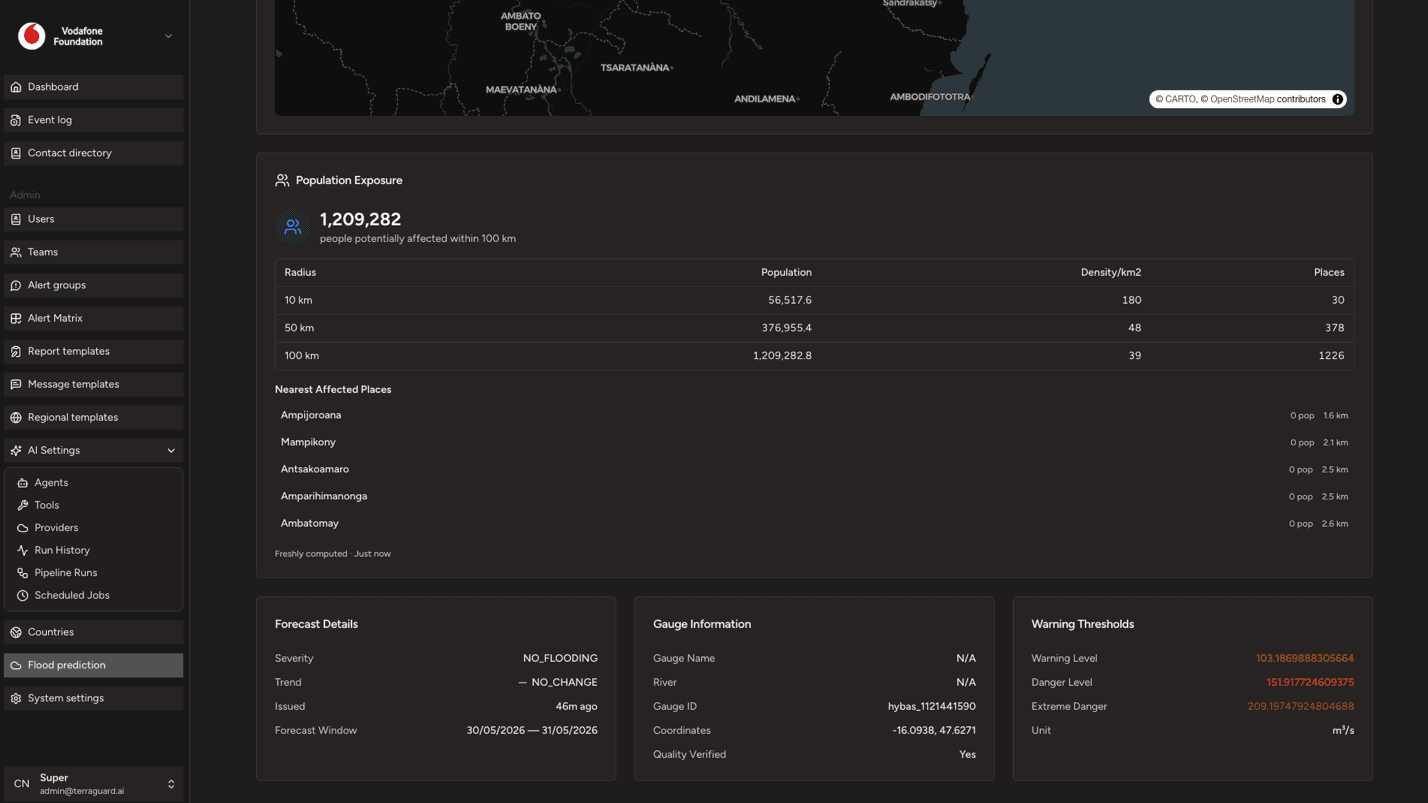Viewport: 1428px width, 803px height.
Task: Click the Teams people icon
Action: pos(16,252)
